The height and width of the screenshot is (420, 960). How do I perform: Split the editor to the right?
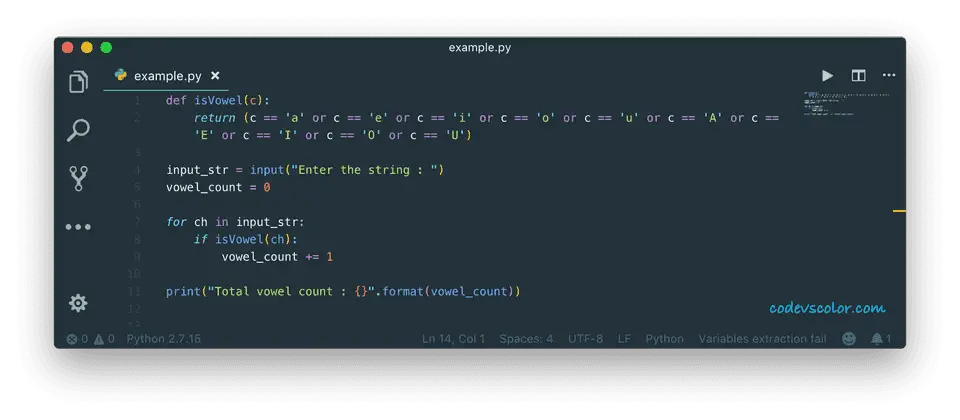pos(858,75)
